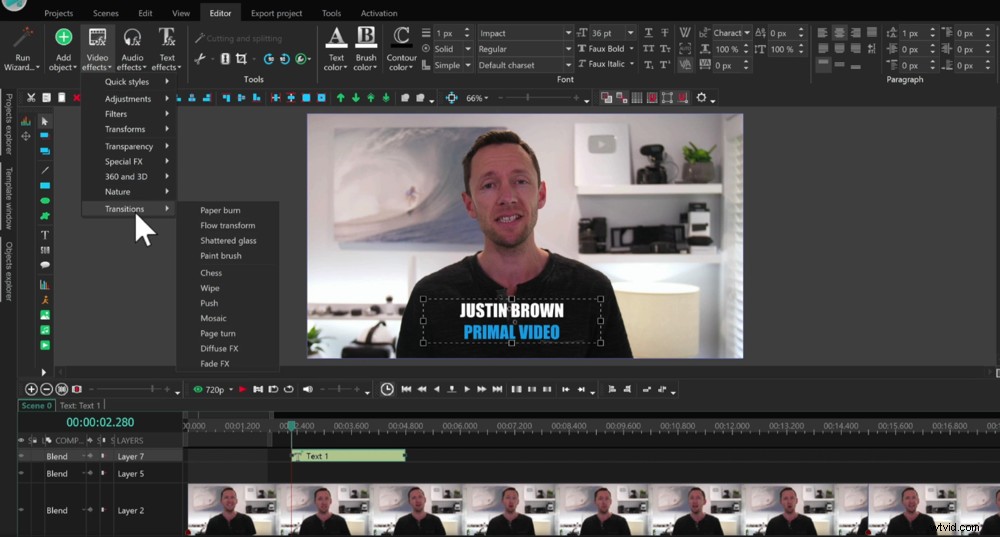Viewport: 1000px width, 537px height.
Task: Click the speaker volume icon
Action: [x=308, y=389]
